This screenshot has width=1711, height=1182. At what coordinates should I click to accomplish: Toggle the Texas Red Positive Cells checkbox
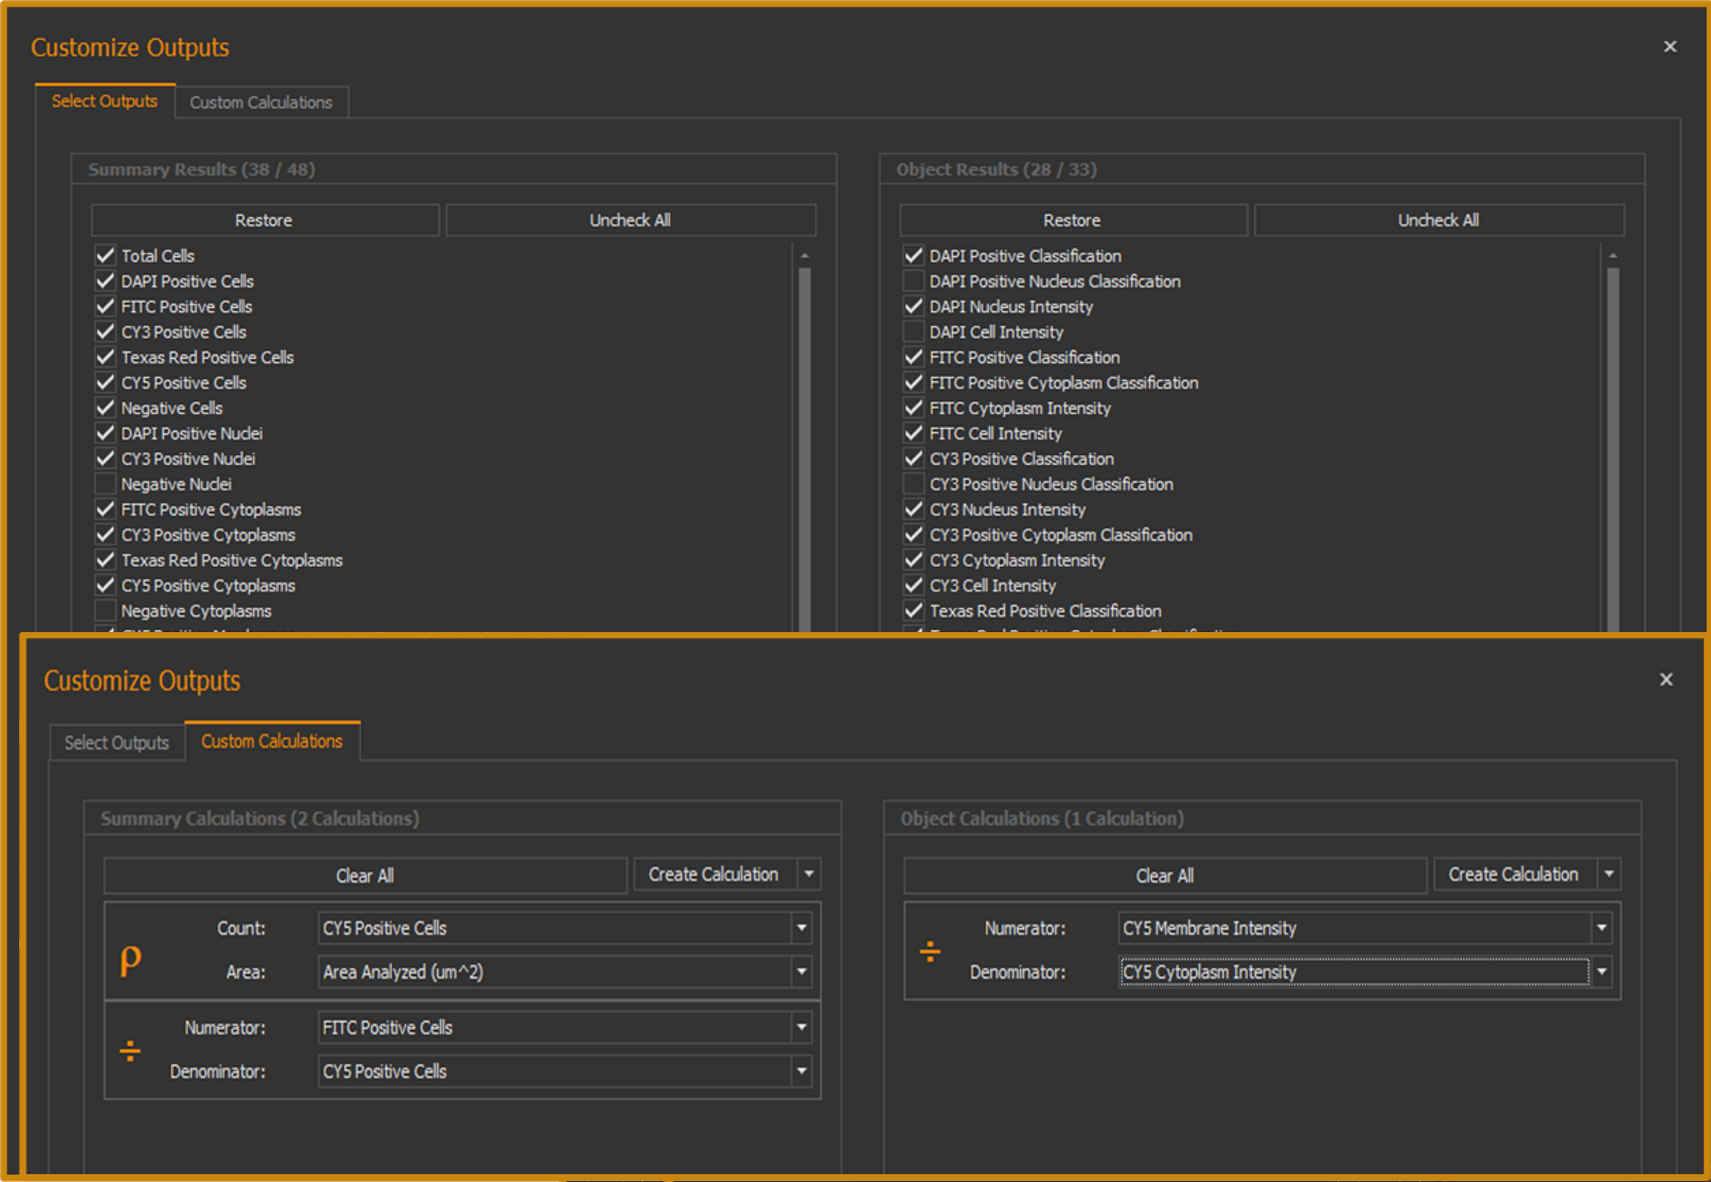tap(105, 357)
